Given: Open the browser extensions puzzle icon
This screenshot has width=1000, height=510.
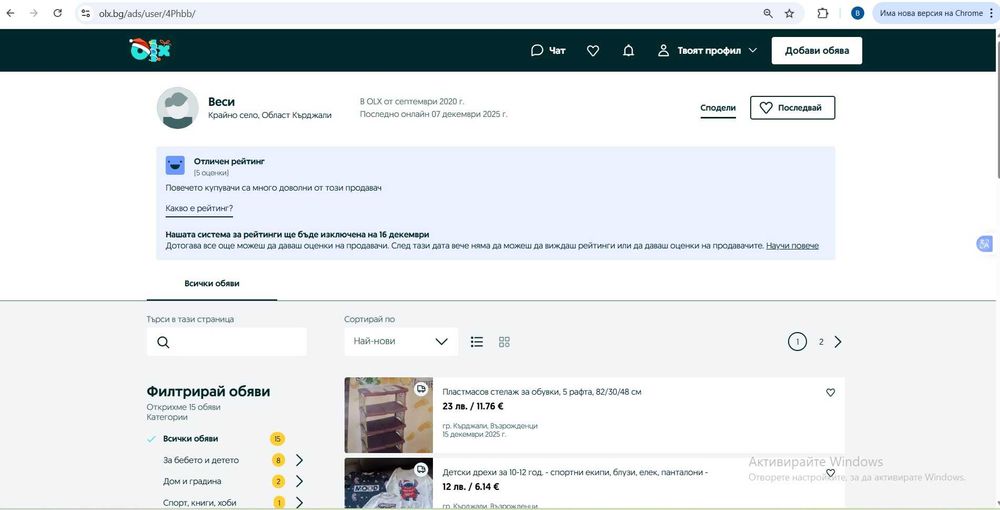Looking at the screenshot, I should pos(823,13).
